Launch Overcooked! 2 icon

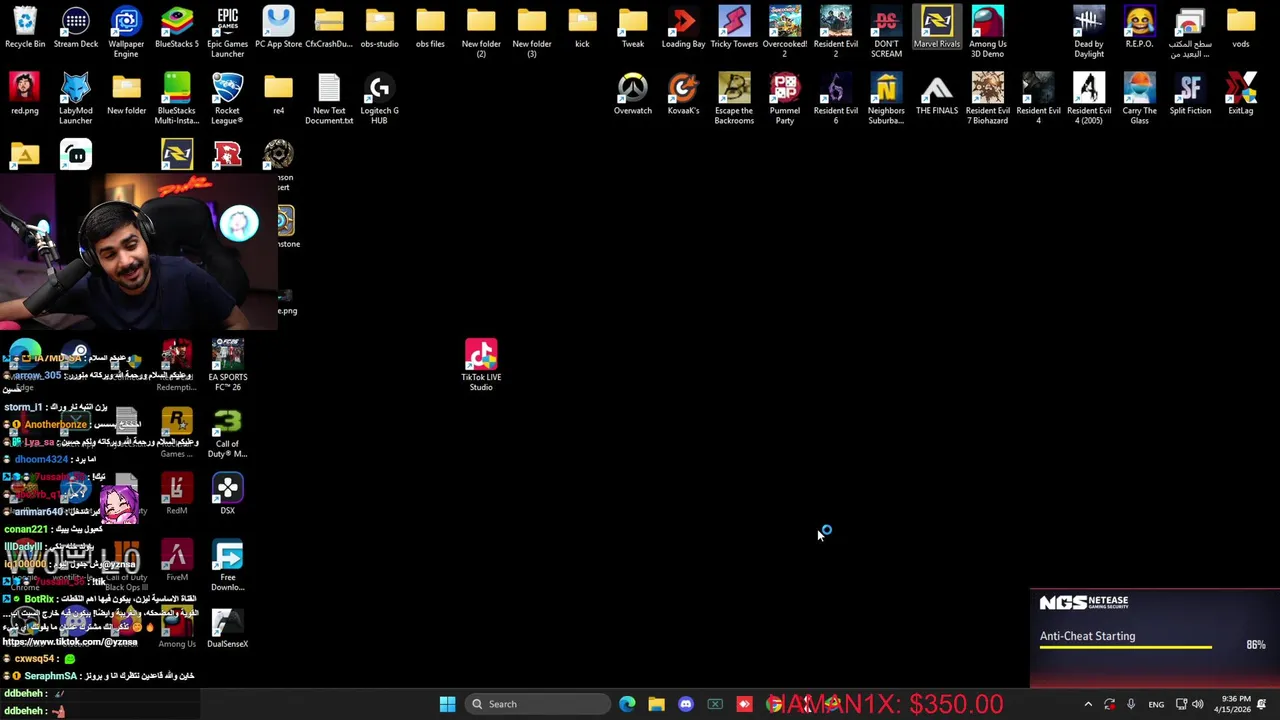[x=785, y=32]
